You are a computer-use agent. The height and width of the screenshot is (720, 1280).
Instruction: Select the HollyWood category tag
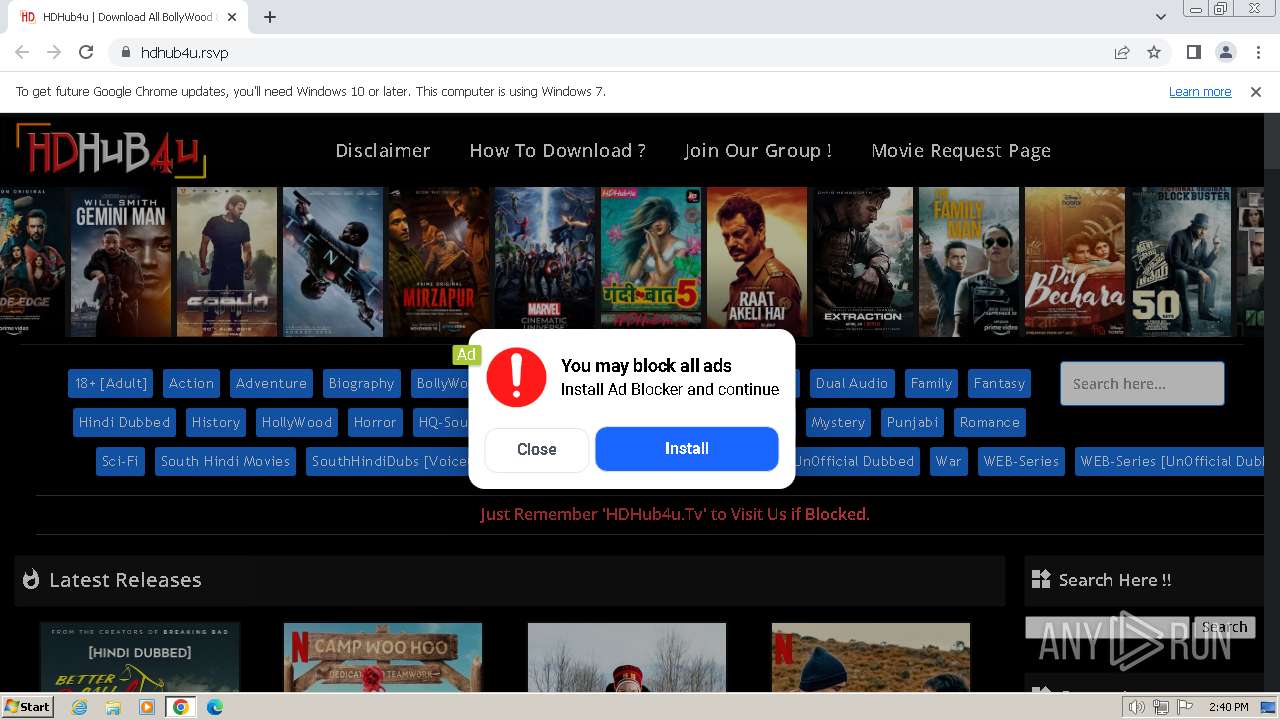coord(297,422)
